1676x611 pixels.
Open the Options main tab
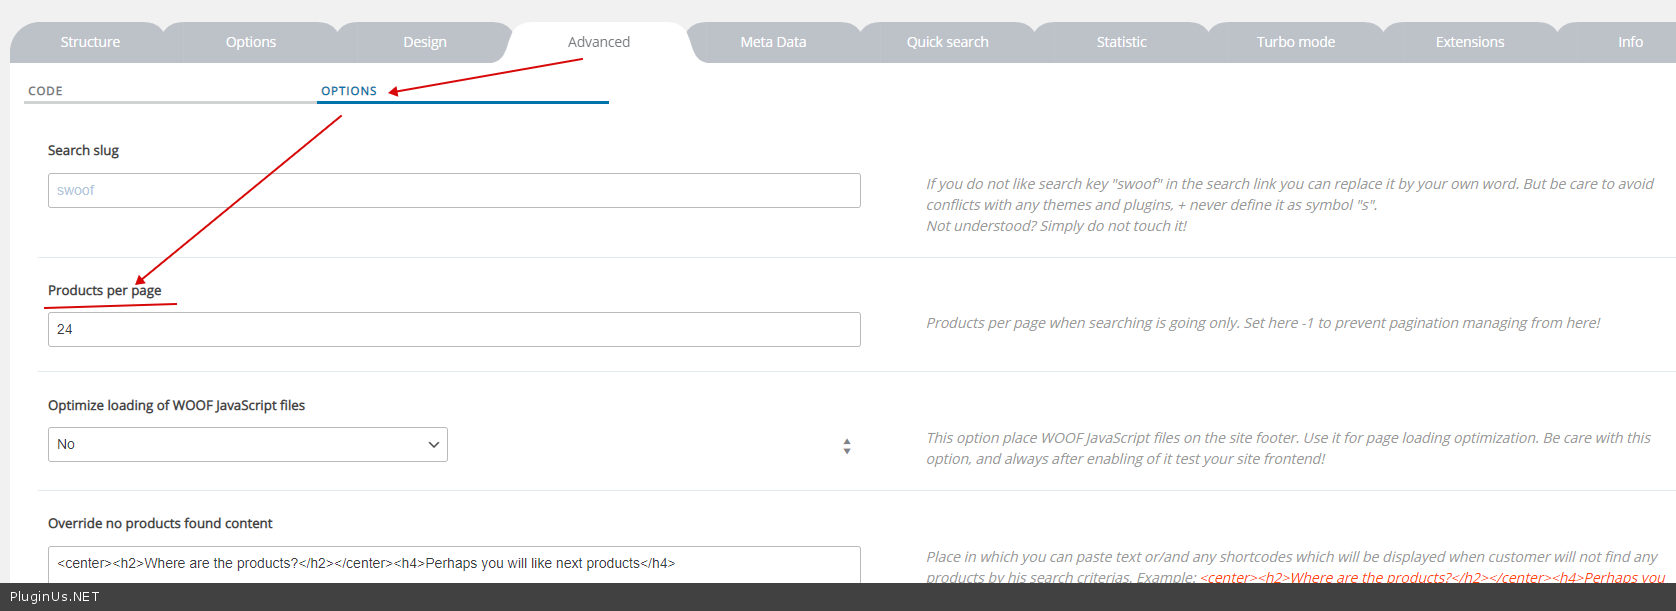(250, 42)
